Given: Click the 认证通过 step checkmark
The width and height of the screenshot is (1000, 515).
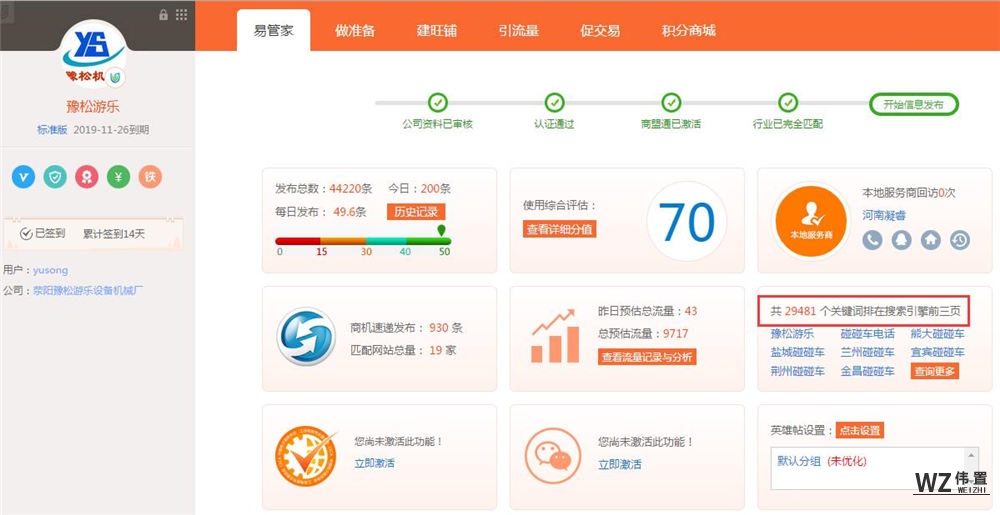Looking at the screenshot, I should point(554,102).
